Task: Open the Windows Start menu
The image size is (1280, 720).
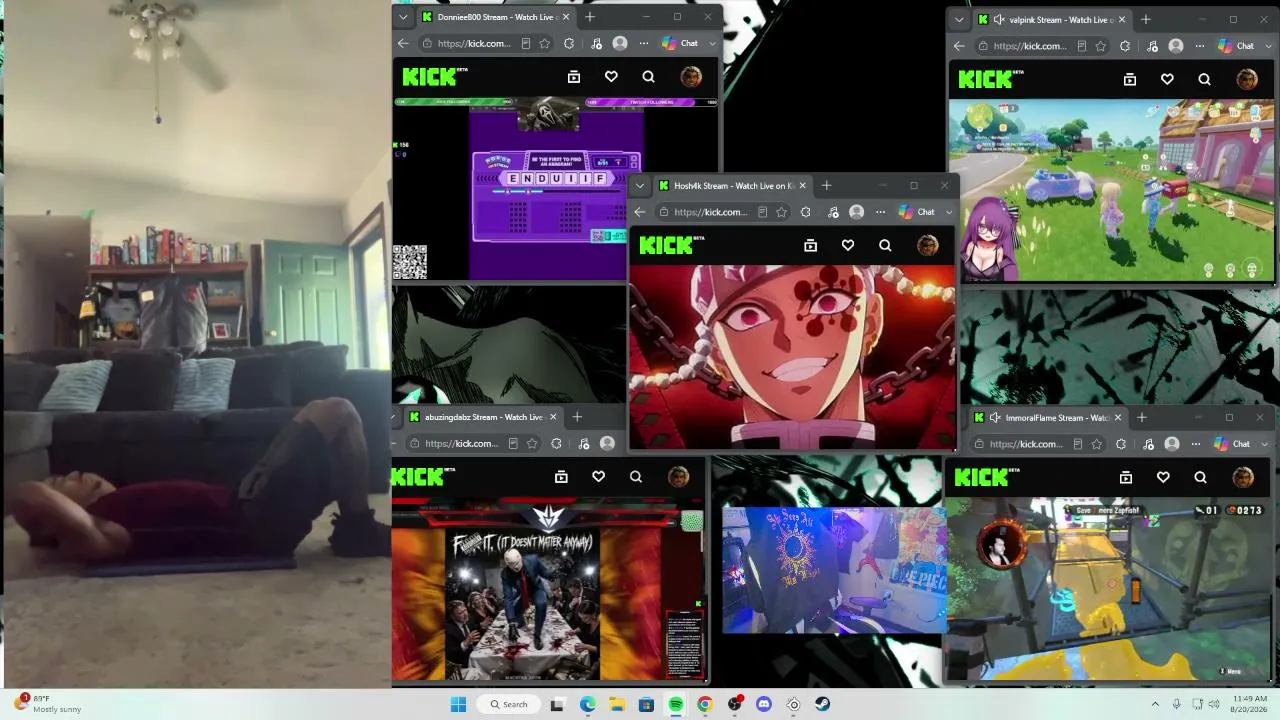Action: click(x=459, y=704)
